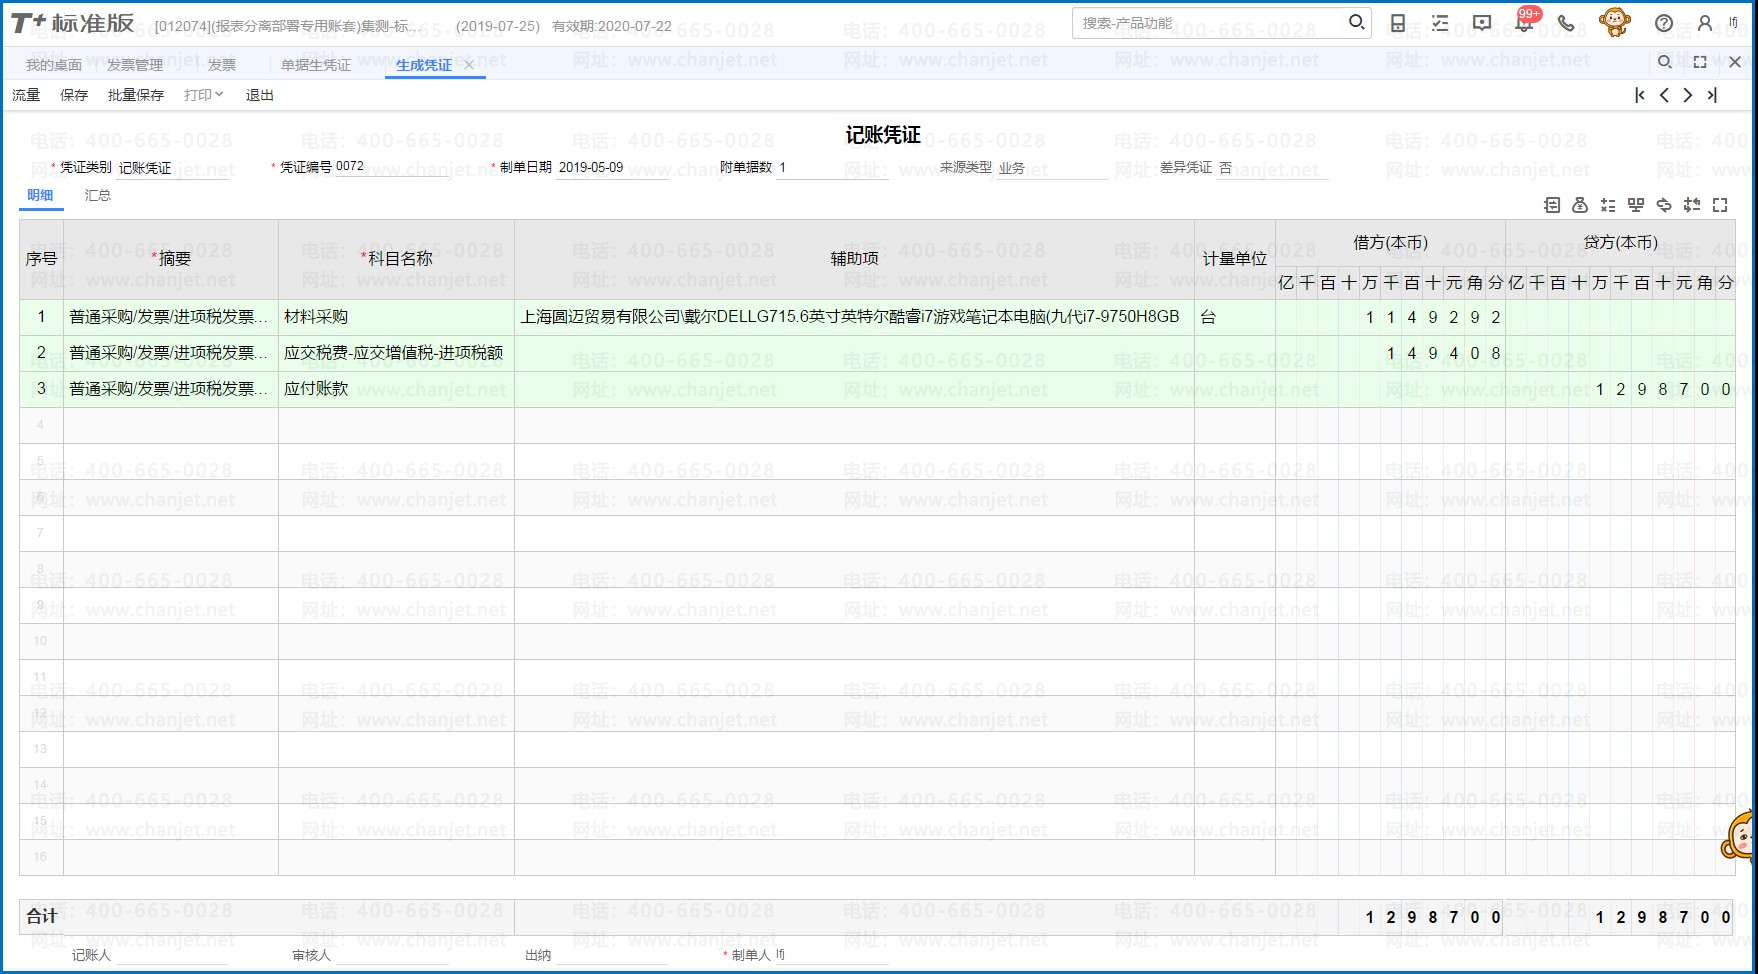1758x974 pixels.
Task: Click the money bag amount display icon
Action: coord(1580,205)
